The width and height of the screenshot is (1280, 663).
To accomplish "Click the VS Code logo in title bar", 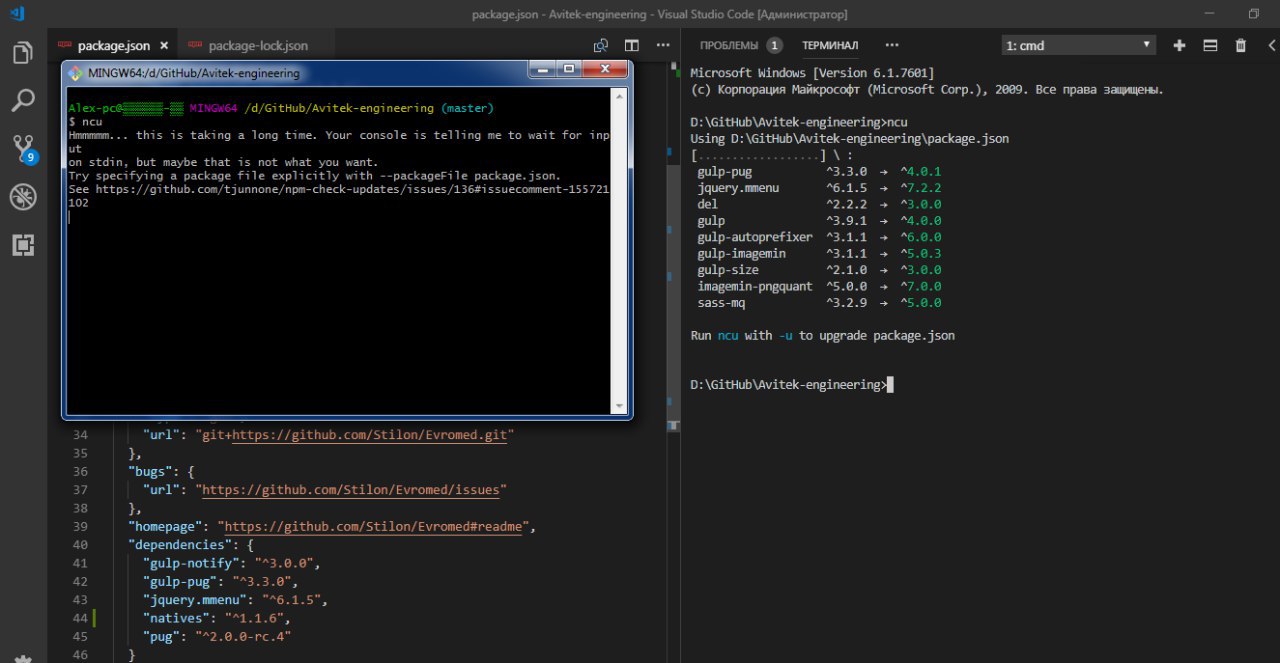I will point(18,14).
